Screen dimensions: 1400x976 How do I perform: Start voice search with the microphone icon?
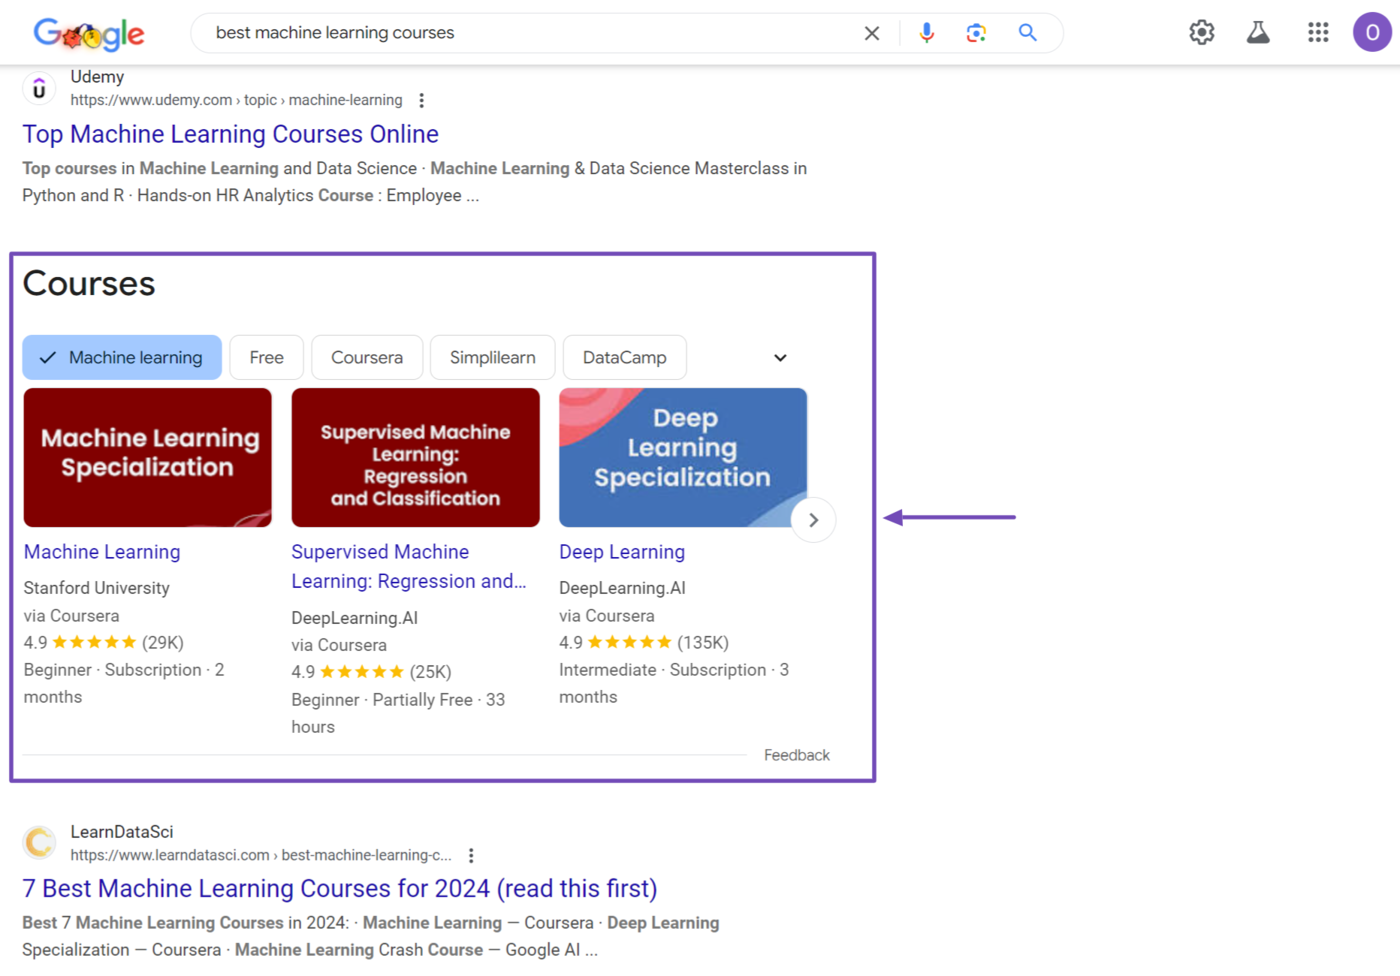[x=927, y=33]
